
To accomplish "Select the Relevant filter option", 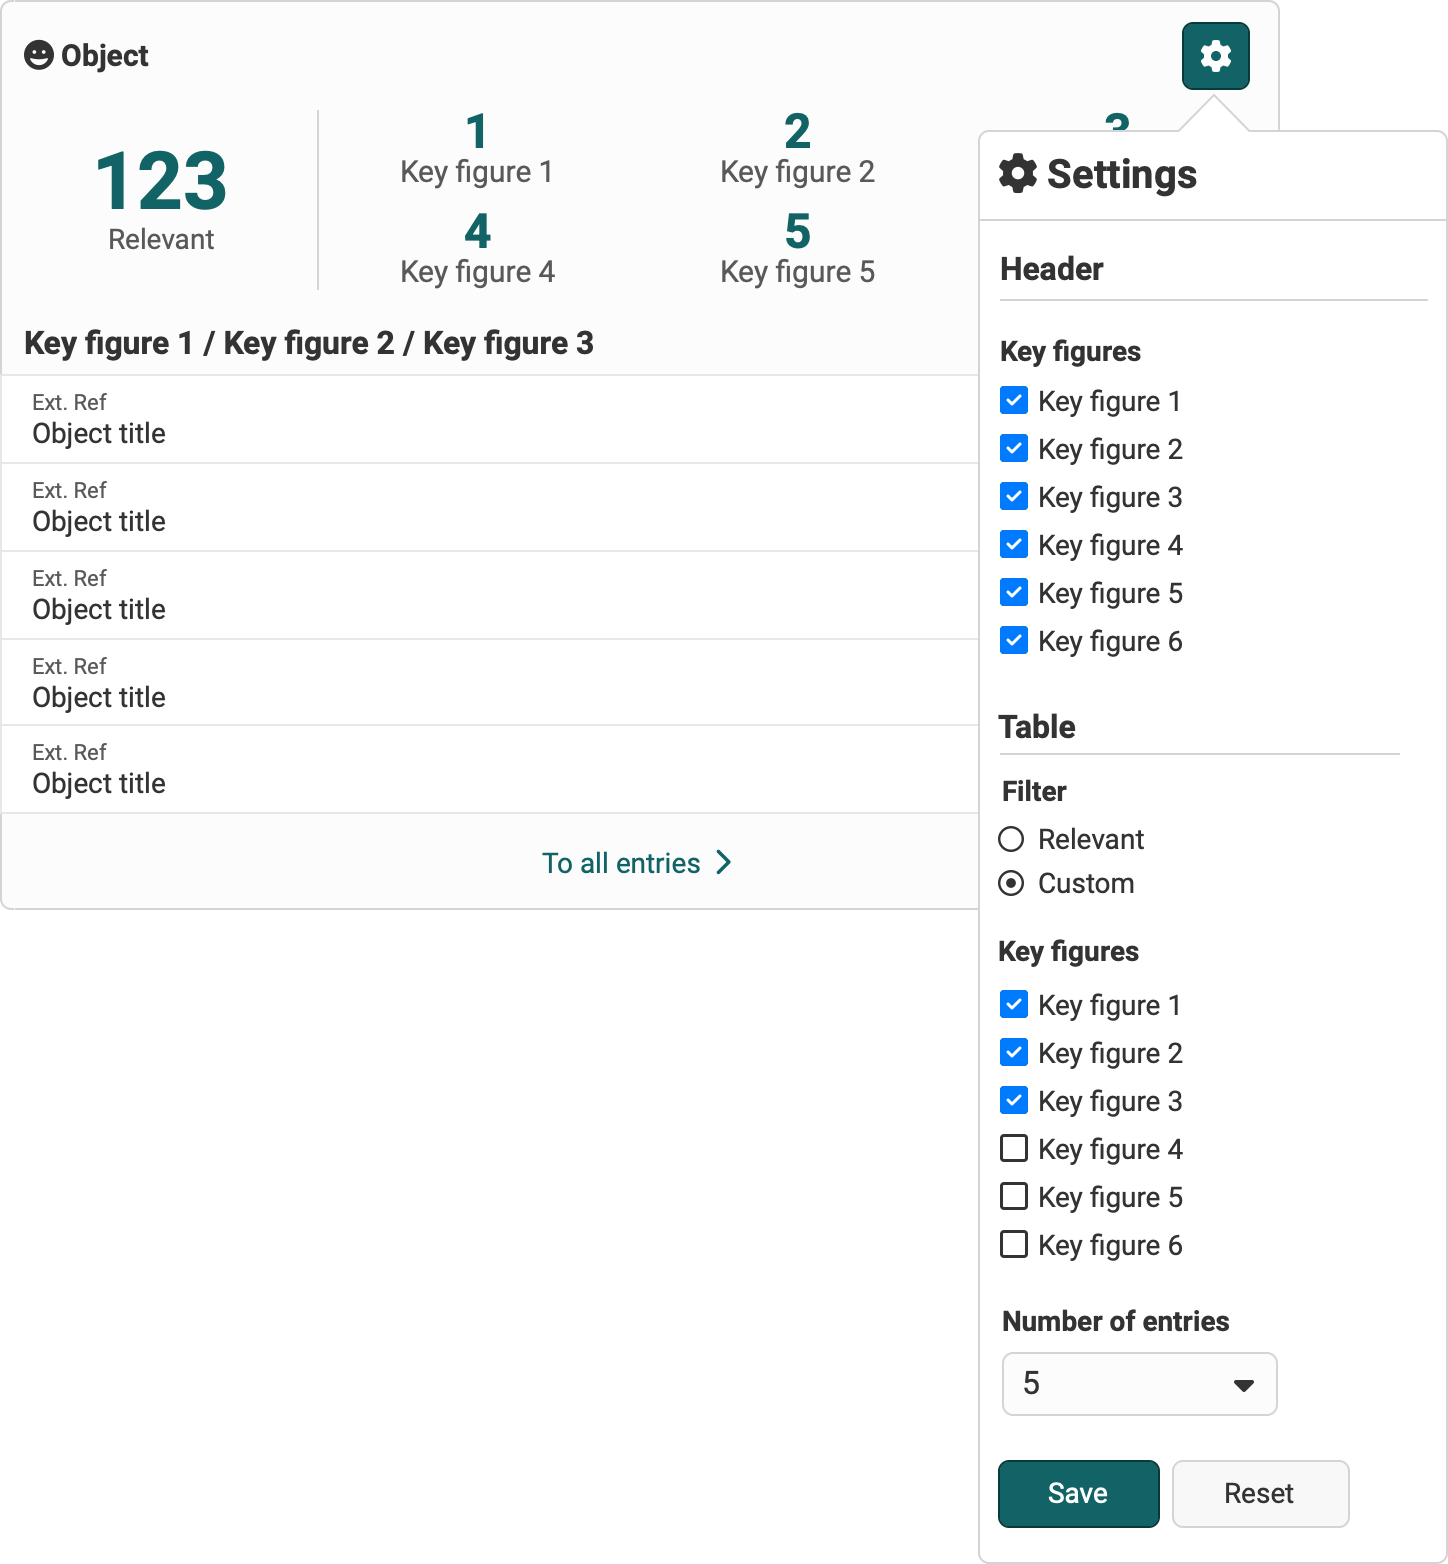I will (x=1011, y=839).
